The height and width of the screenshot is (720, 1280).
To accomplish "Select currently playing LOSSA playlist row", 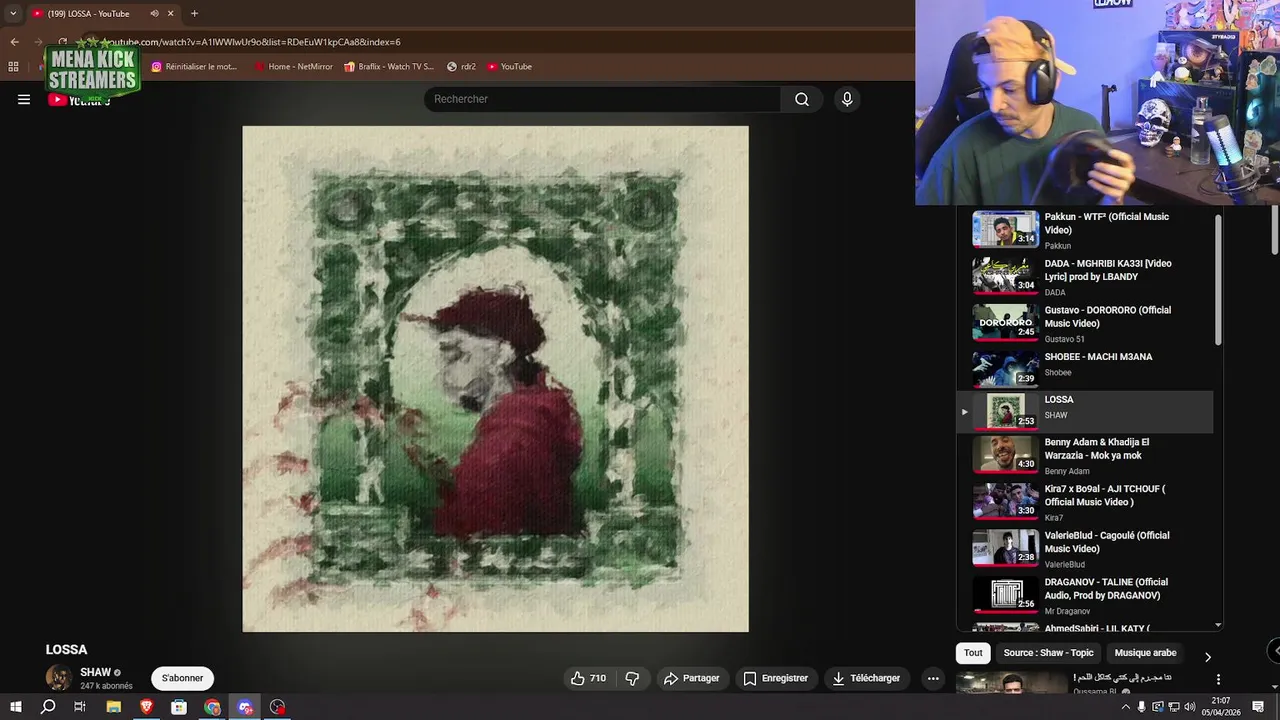I will [x=1085, y=410].
